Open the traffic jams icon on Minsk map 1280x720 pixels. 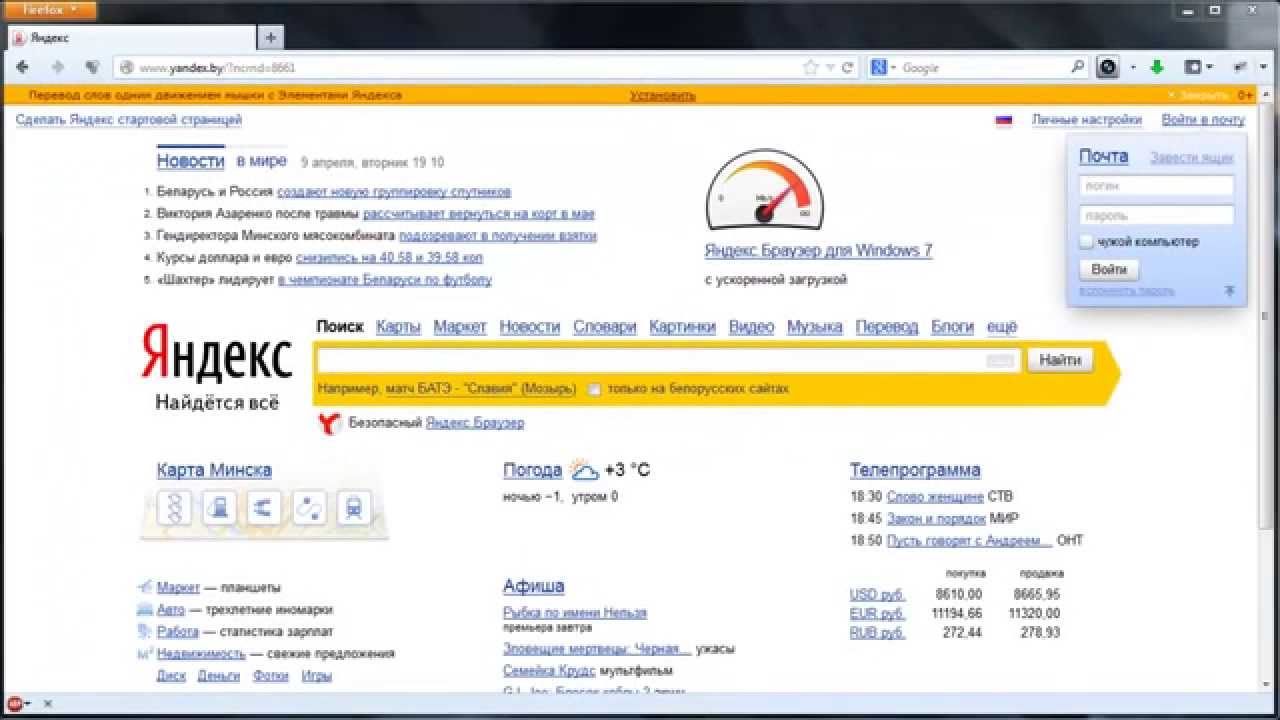175,508
